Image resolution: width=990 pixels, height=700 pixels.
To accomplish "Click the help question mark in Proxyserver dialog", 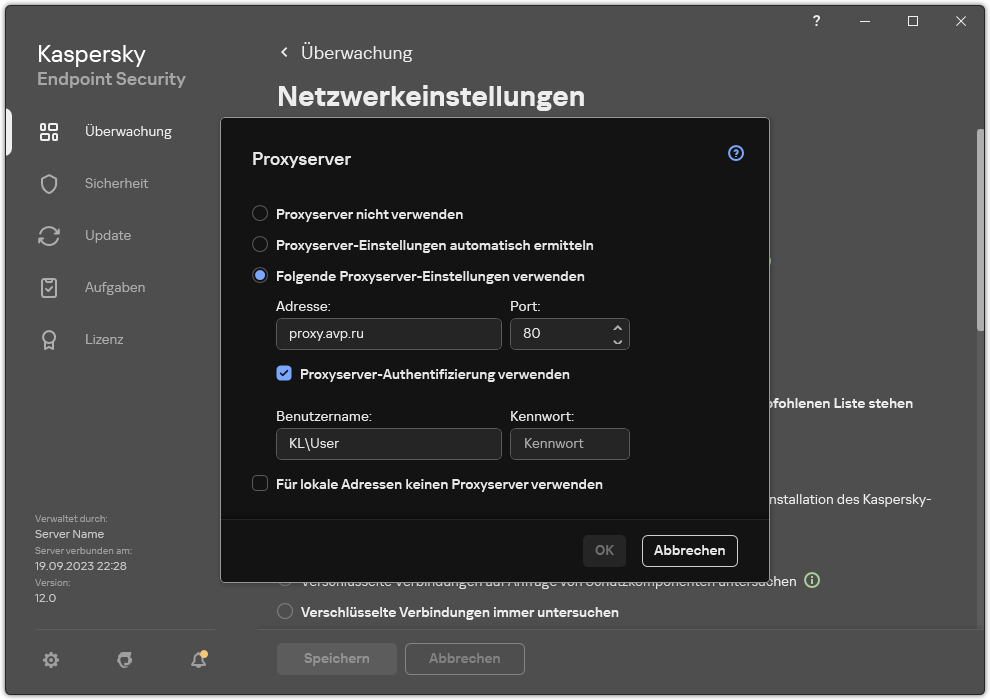I will (735, 153).
